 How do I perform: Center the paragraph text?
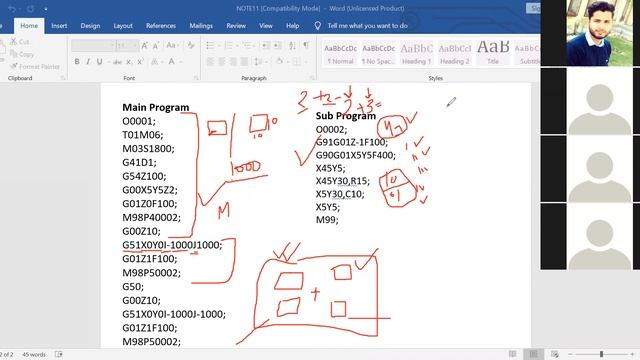coord(222,62)
